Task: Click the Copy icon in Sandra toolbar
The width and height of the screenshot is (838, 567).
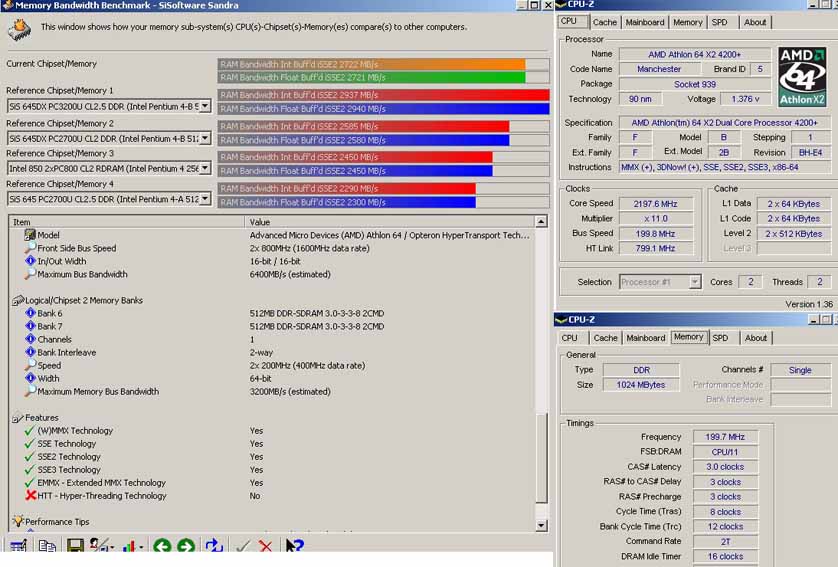Action: [47, 546]
